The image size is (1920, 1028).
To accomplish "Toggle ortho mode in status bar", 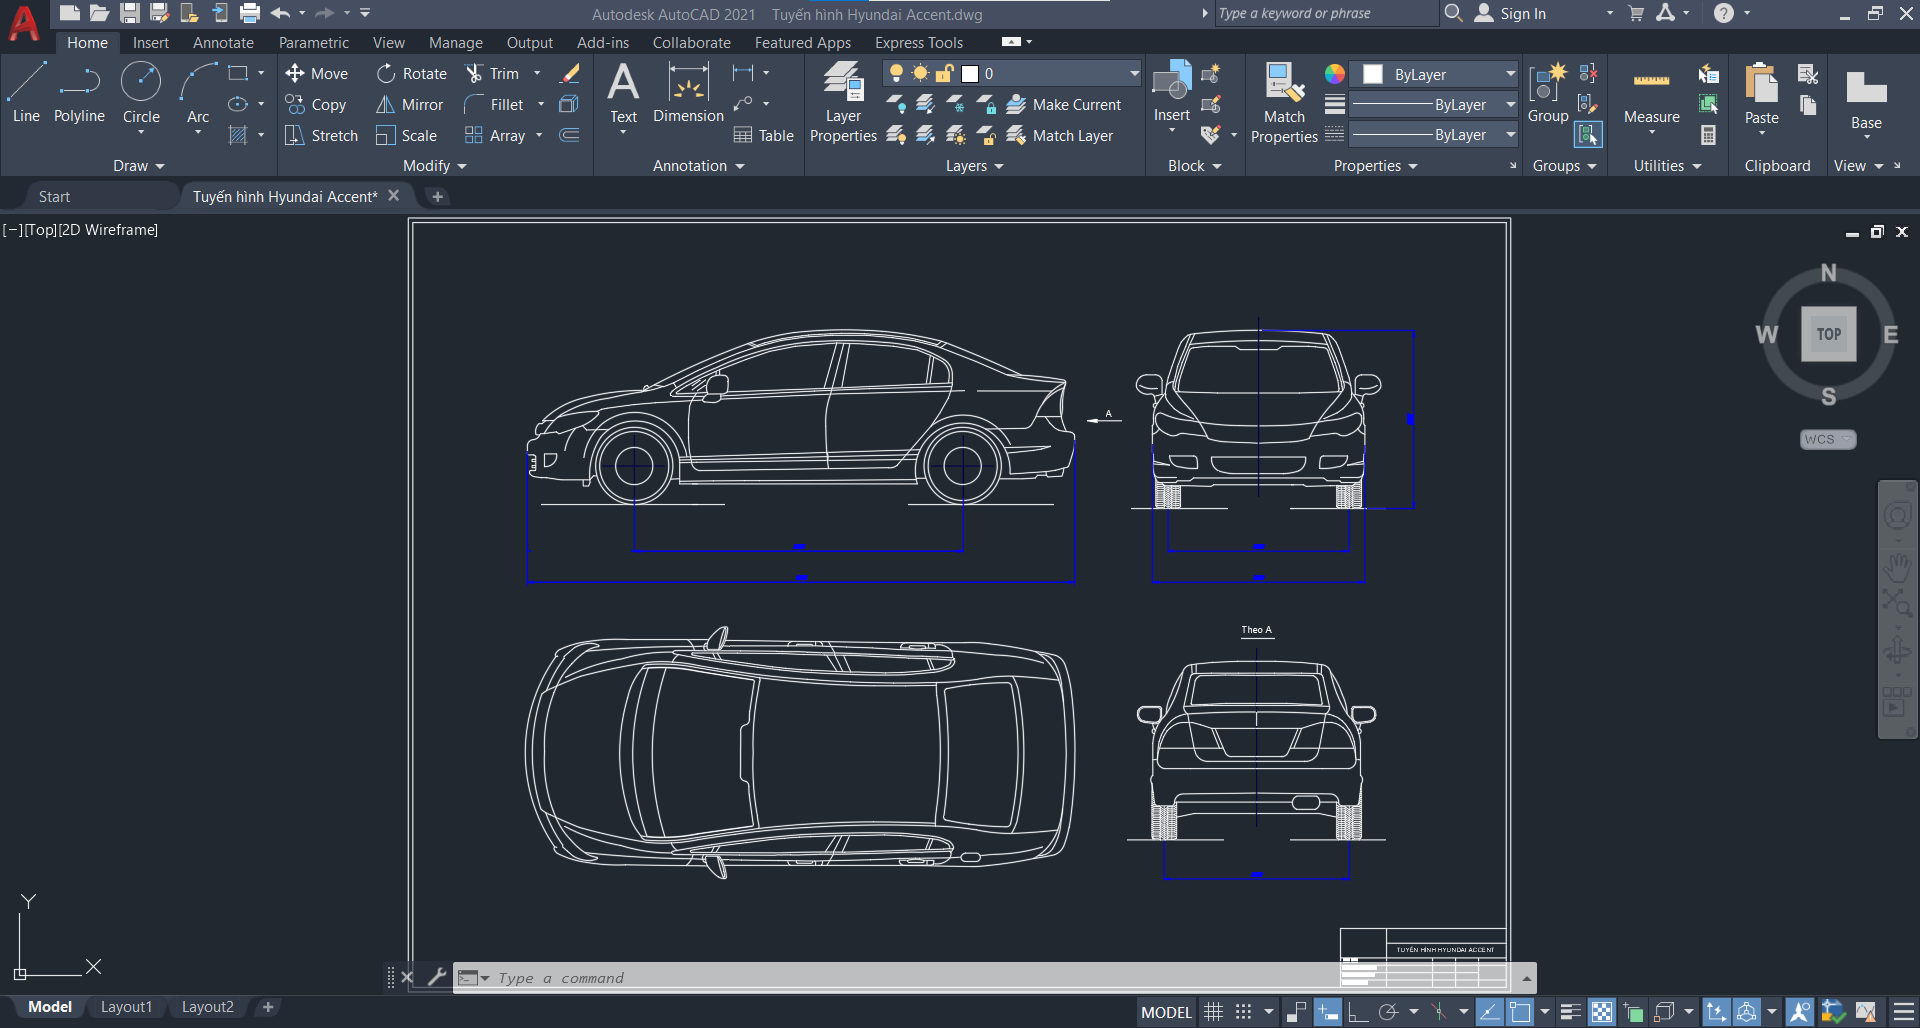I will tap(1357, 1012).
